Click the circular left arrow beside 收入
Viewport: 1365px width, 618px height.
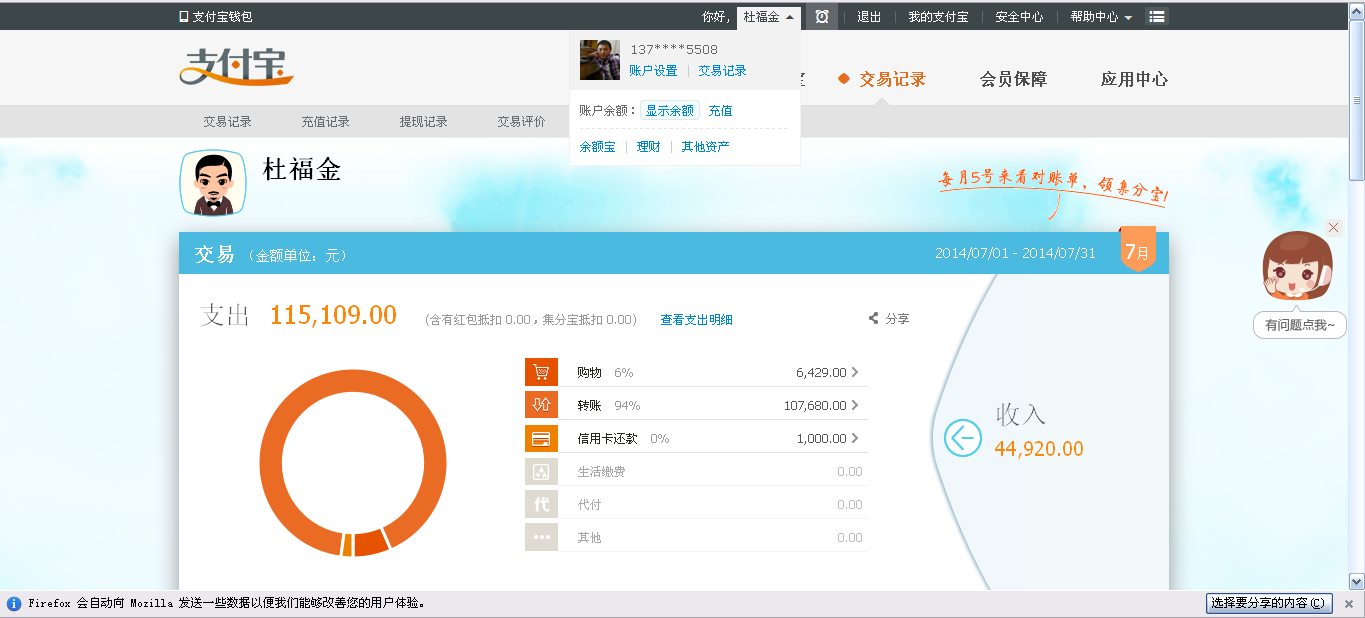point(962,437)
